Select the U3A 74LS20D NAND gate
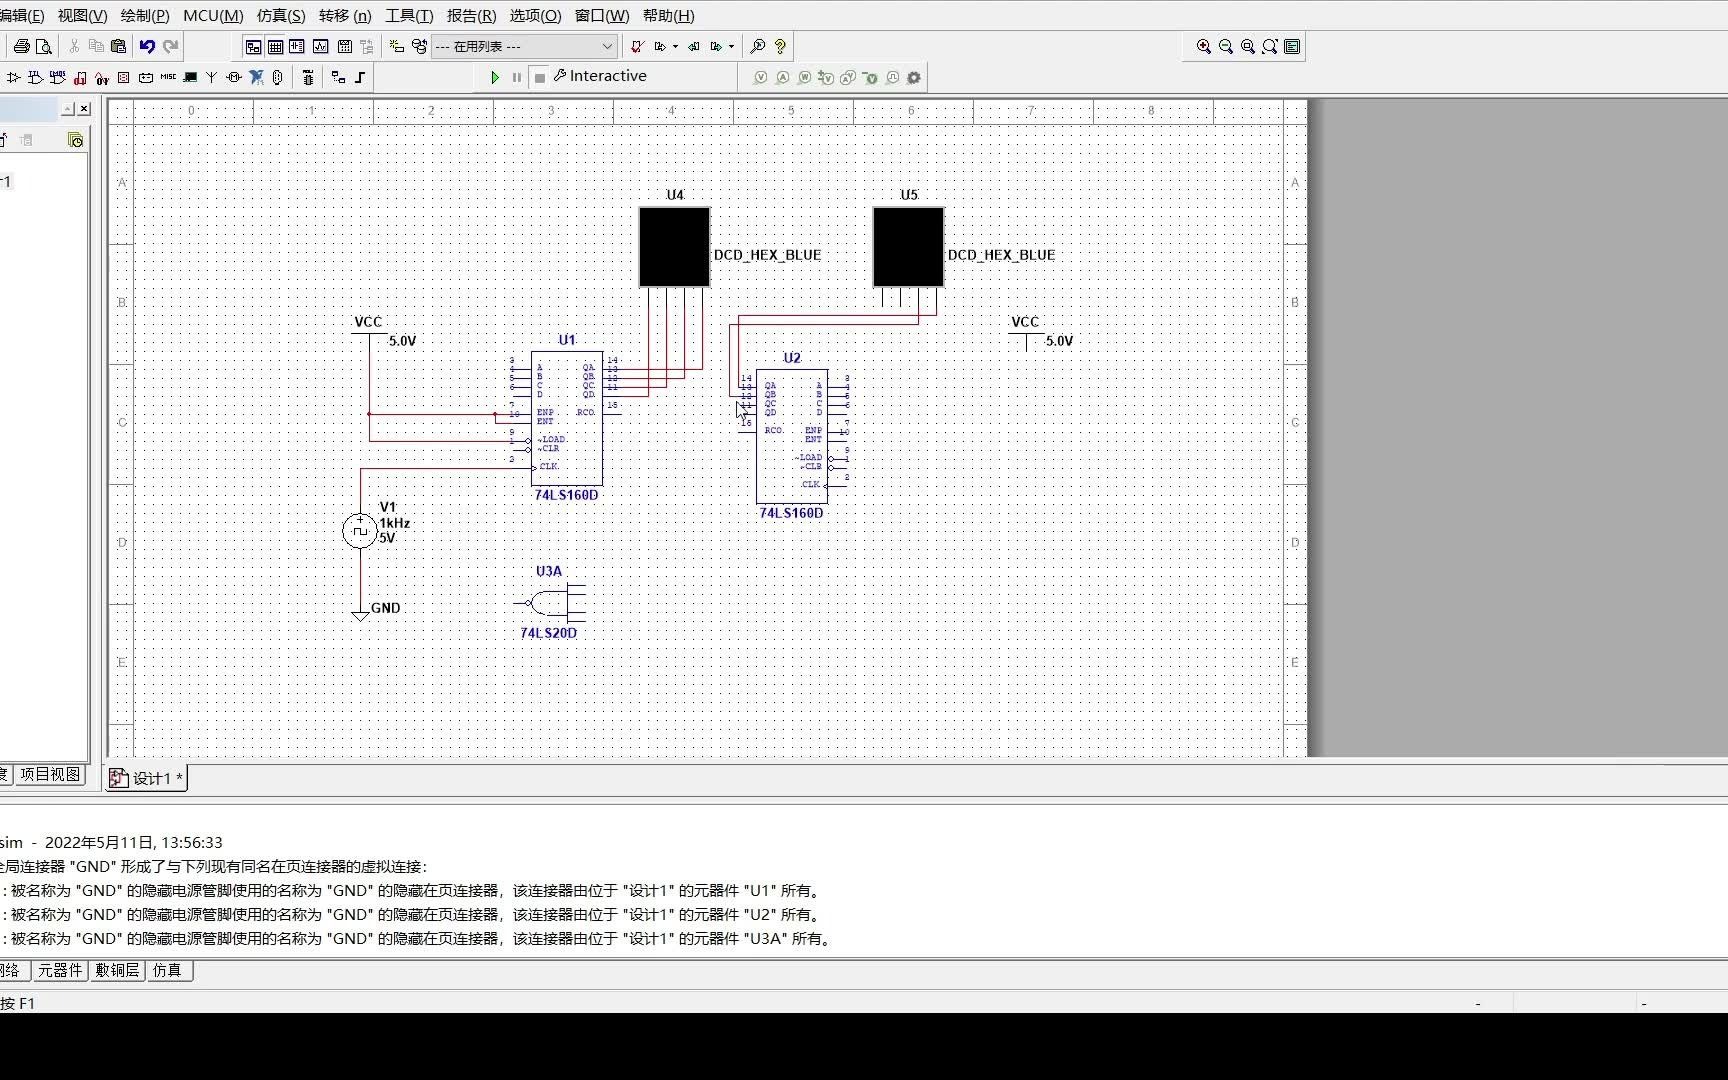Screen dimensions: 1728x1080 tap(549, 602)
